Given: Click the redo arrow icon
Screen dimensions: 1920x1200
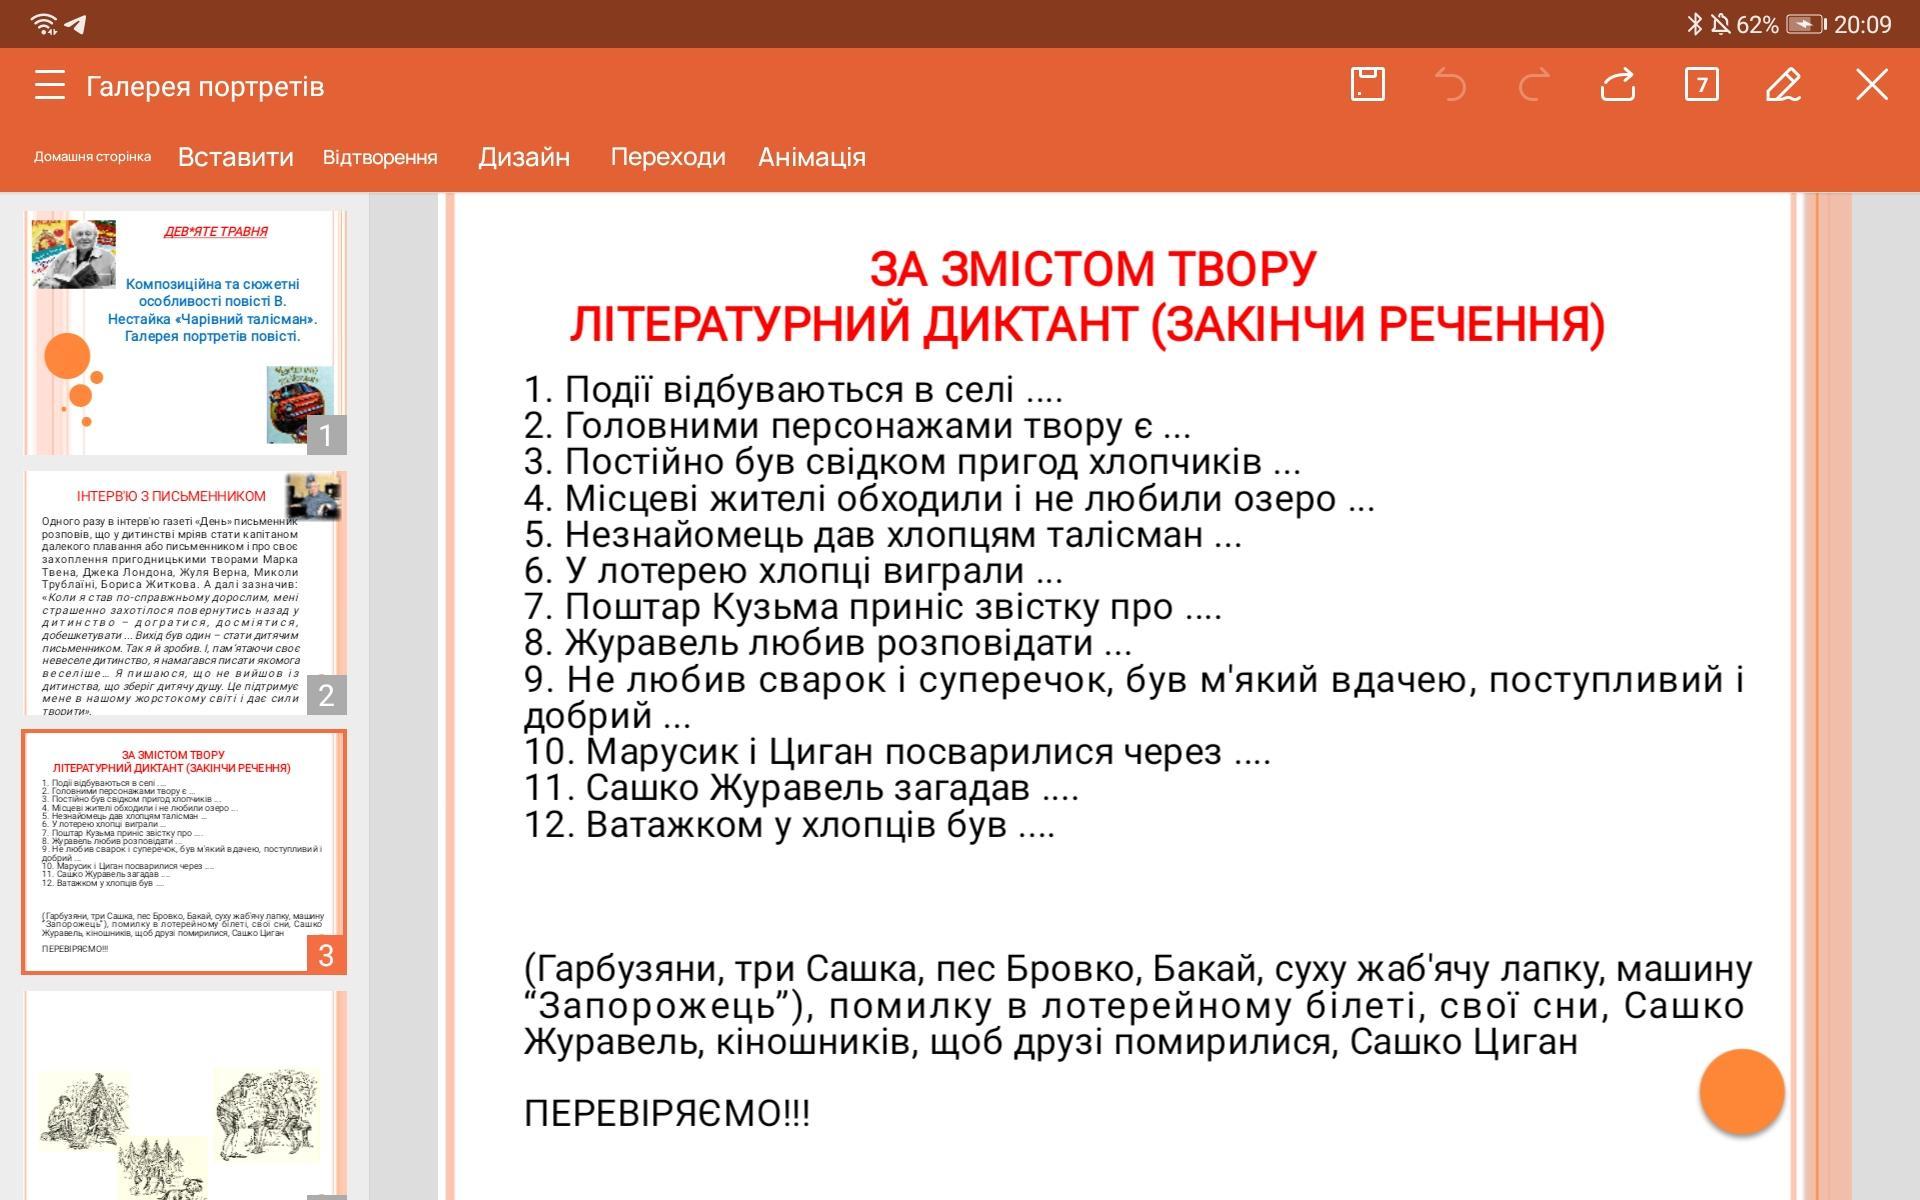Looking at the screenshot, I should pyautogui.click(x=1534, y=85).
